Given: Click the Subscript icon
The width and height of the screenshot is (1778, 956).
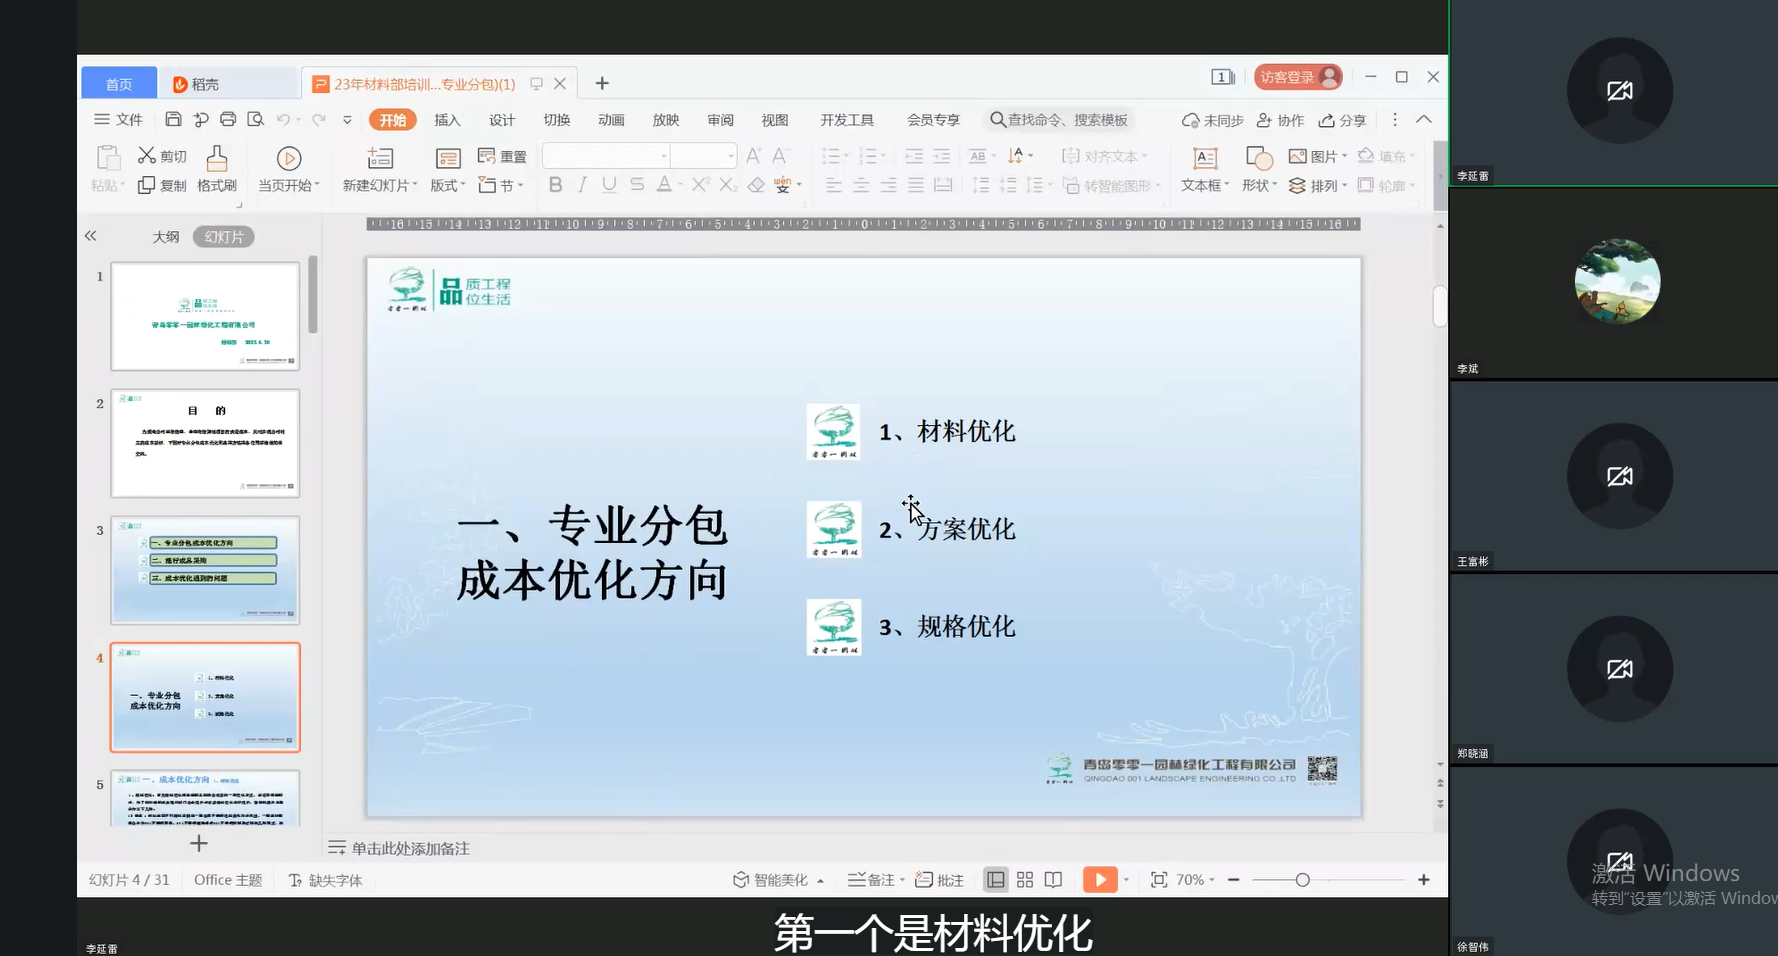Looking at the screenshot, I should click(728, 184).
